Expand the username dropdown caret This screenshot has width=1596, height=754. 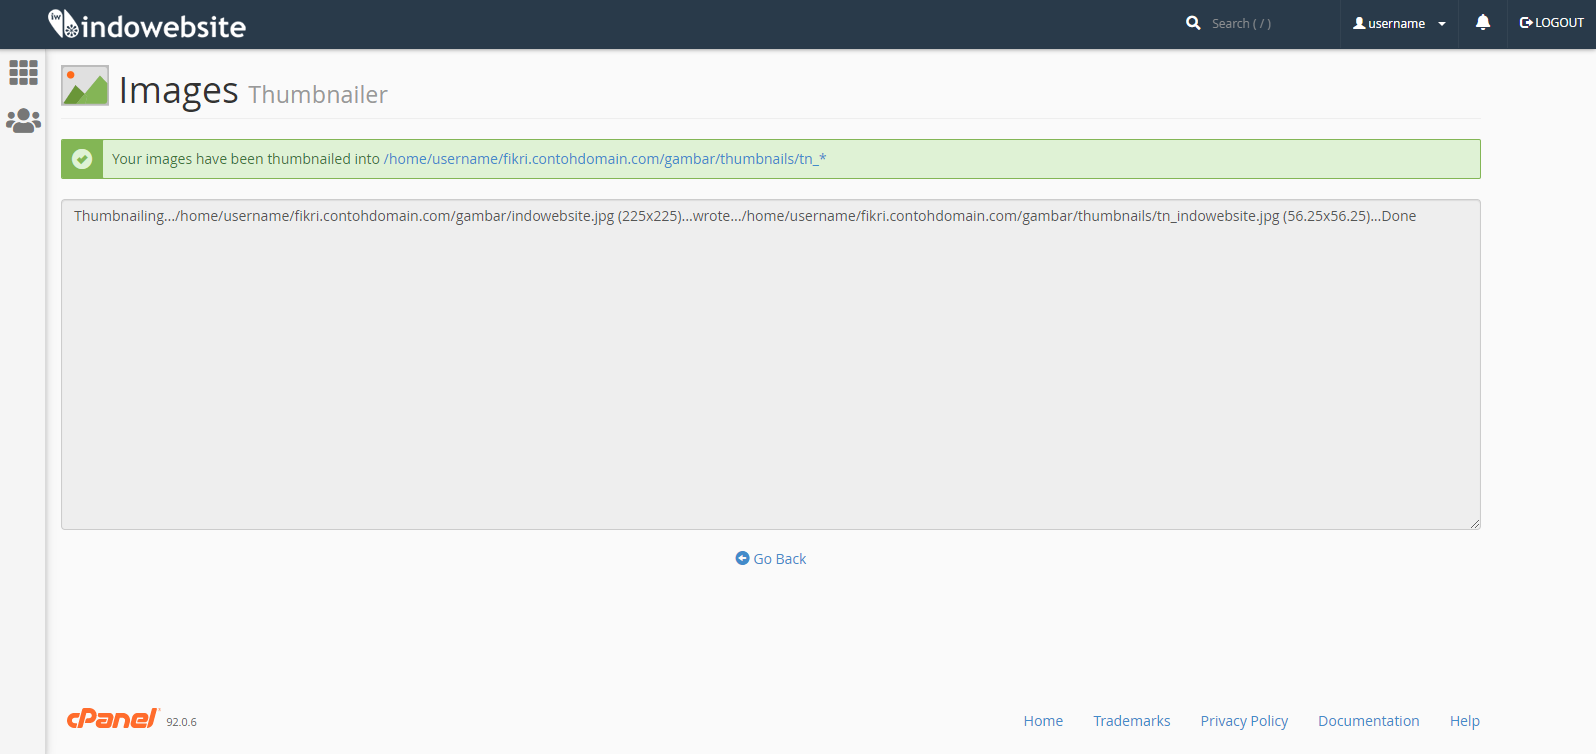pos(1442,24)
